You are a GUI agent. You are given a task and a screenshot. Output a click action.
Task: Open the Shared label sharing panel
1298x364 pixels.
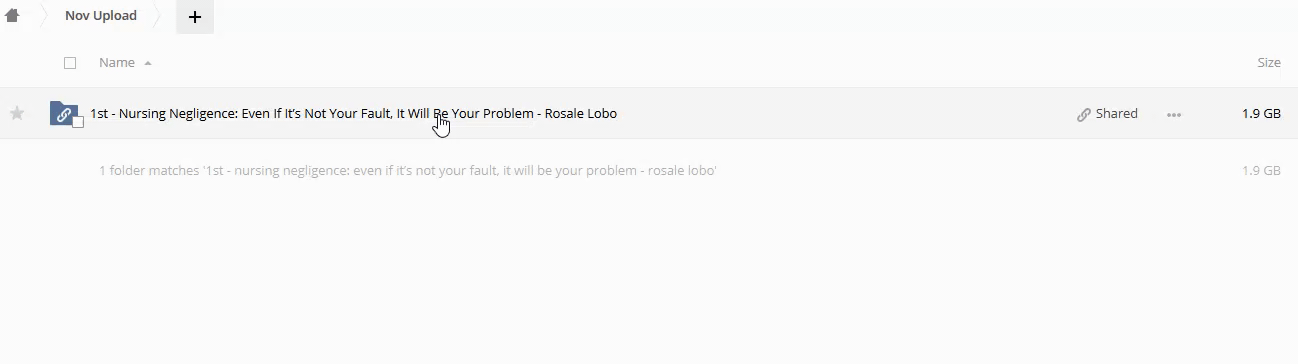1116,114
